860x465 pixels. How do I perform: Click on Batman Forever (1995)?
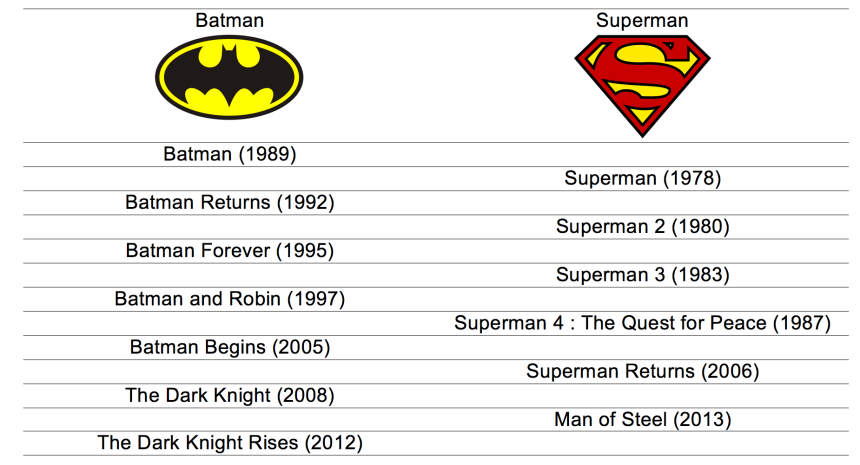click(x=229, y=250)
